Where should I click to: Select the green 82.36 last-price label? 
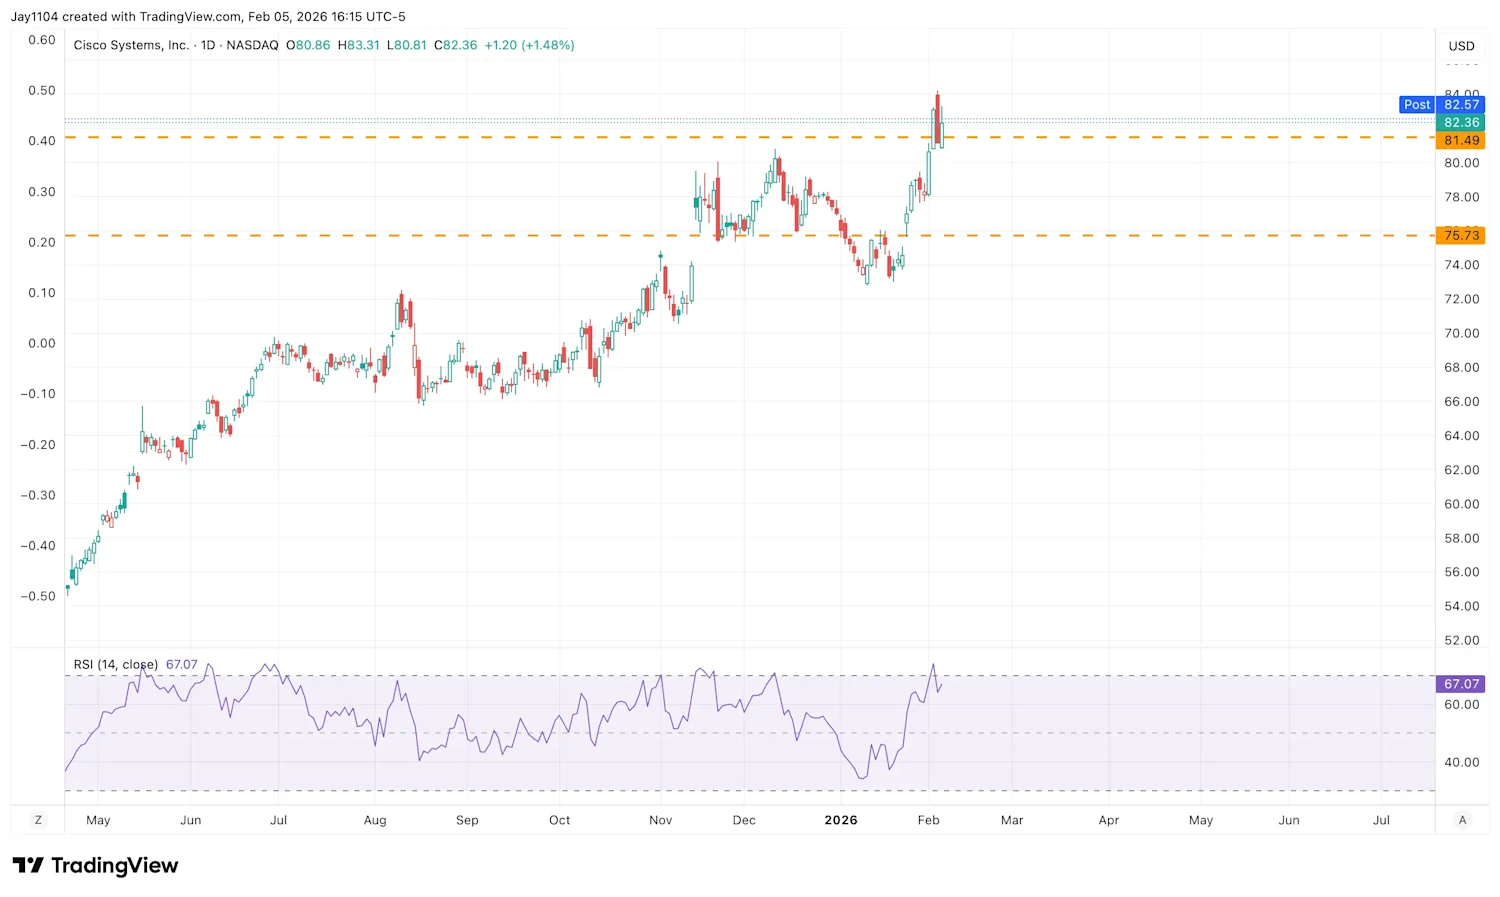1461,123
